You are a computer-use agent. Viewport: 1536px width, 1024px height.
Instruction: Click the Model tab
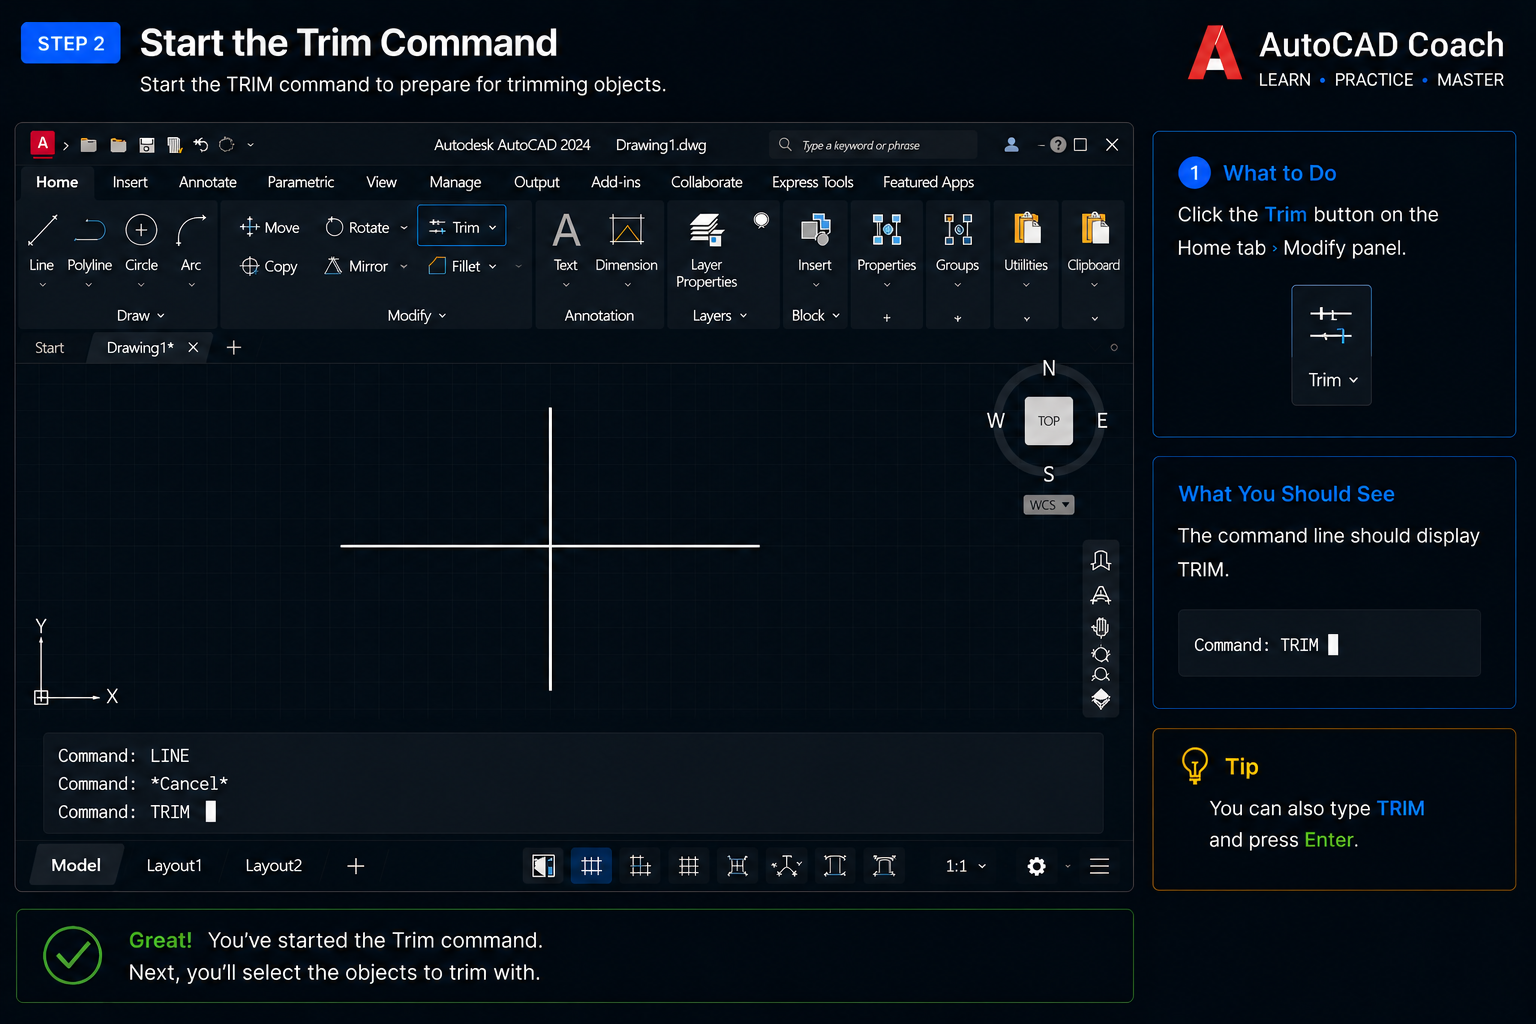(x=76, y=865)
